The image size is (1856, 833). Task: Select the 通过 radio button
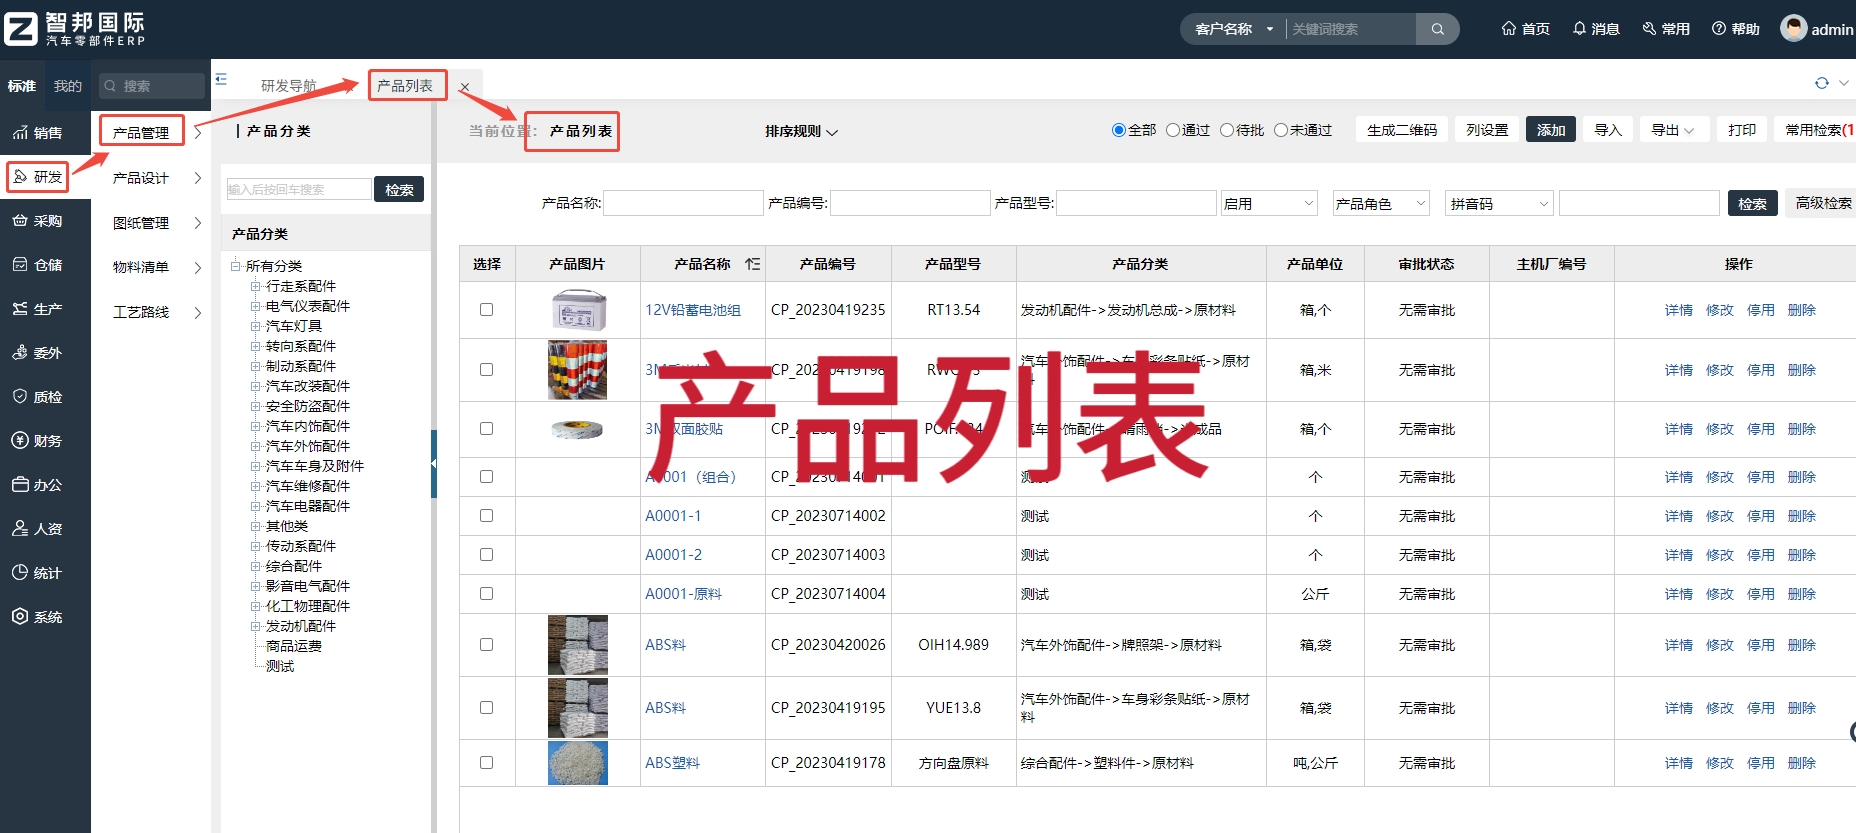click(1173, 130)
